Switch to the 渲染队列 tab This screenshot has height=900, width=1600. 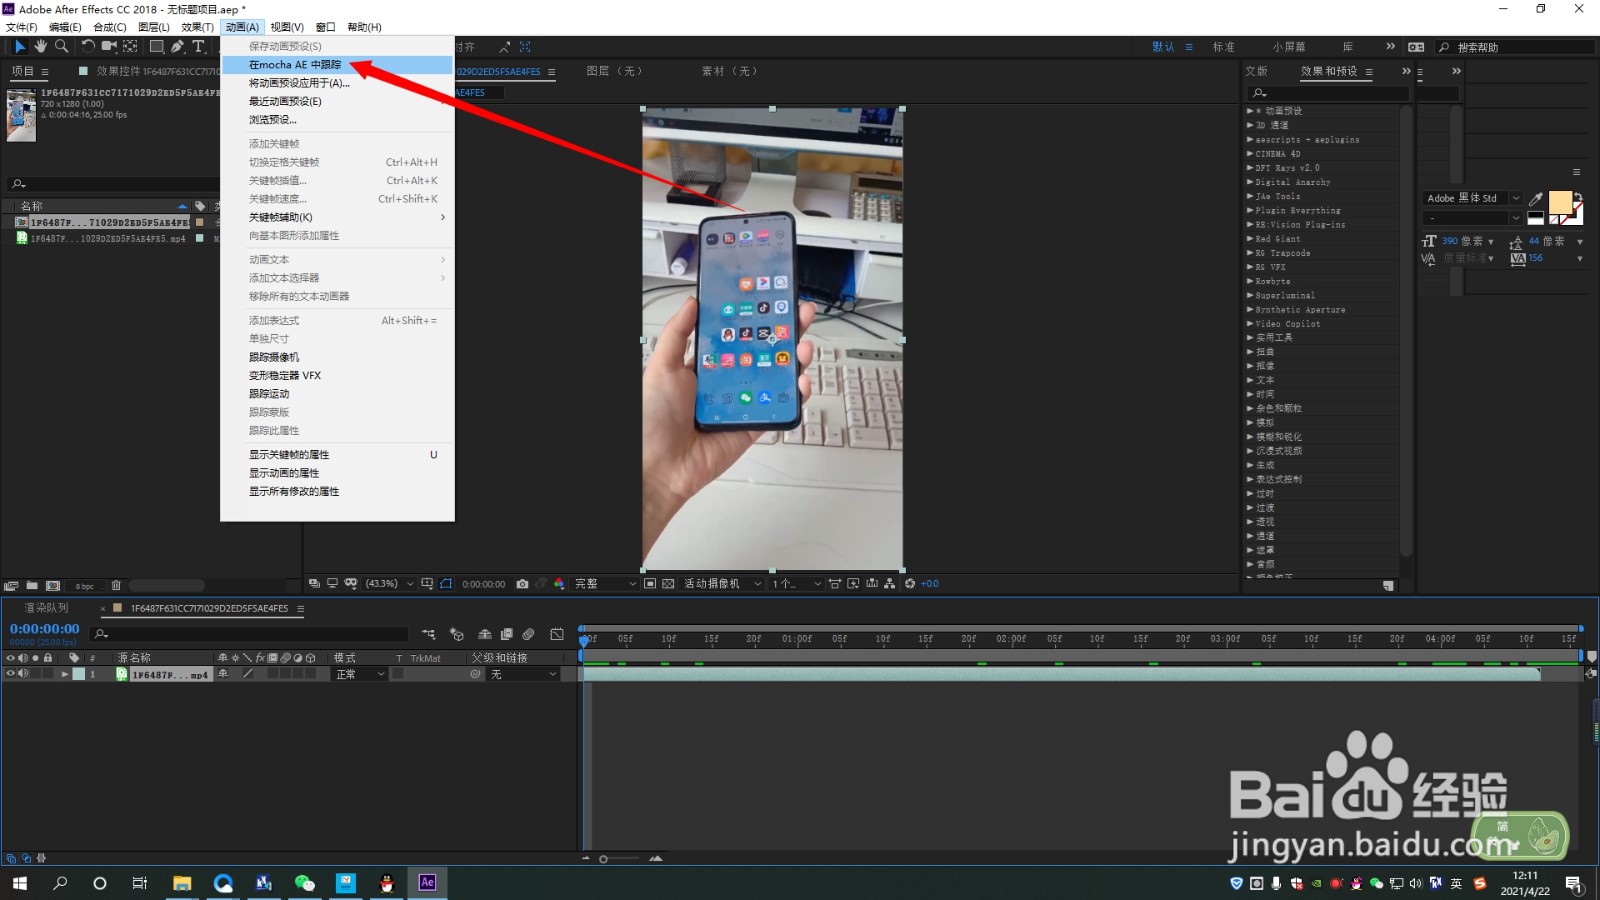46,608
